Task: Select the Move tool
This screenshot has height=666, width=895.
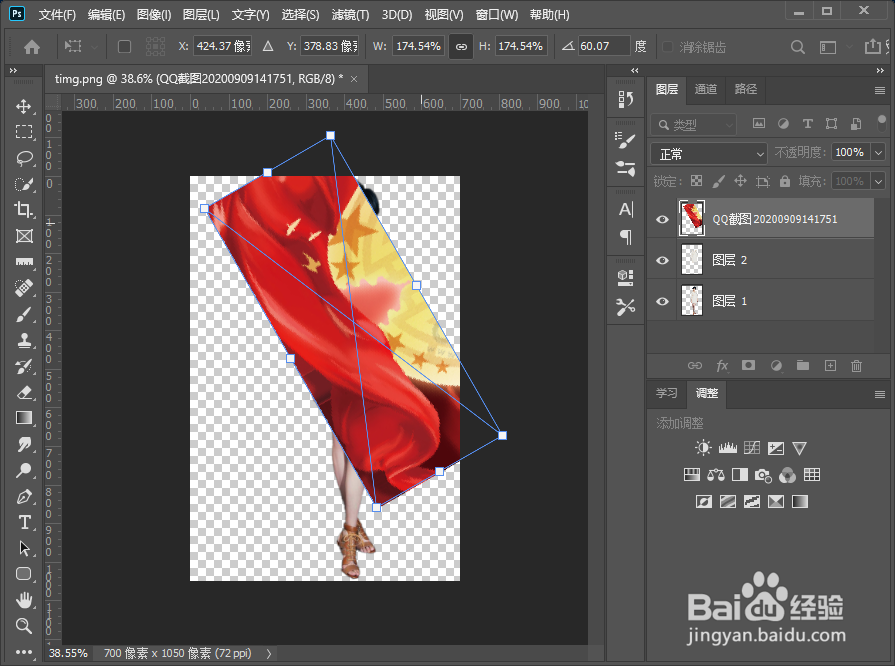Action: click(23, 107)
